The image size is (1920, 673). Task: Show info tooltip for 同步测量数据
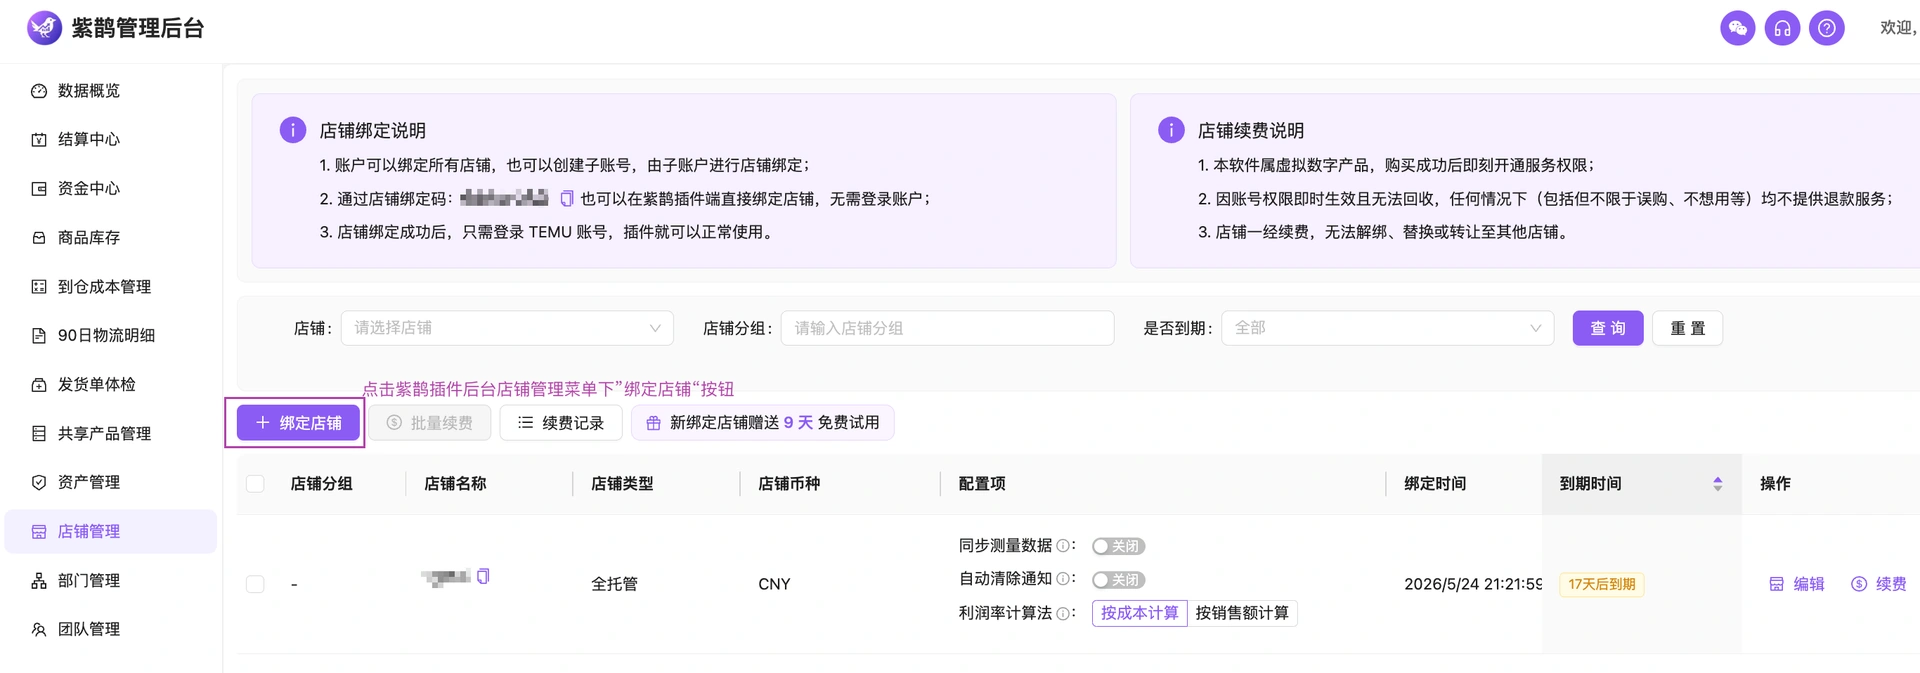1063,546
